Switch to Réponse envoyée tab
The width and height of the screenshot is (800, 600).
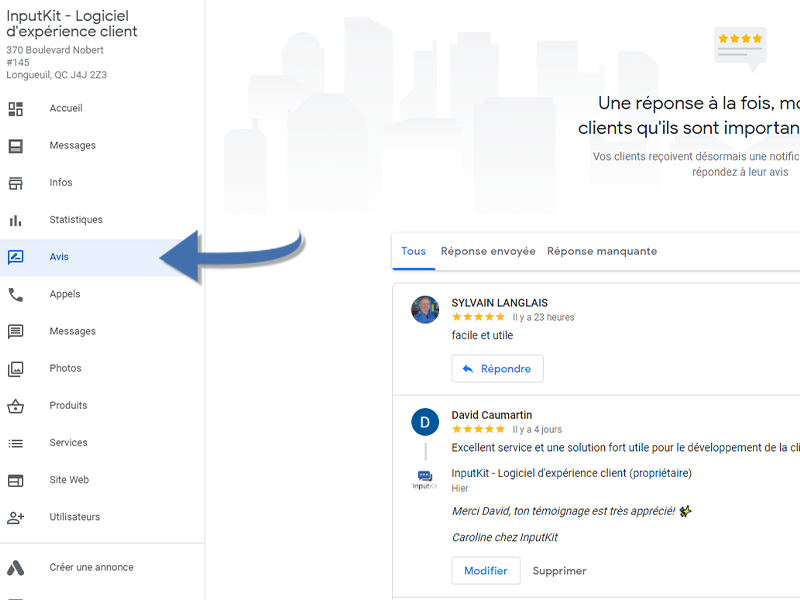click(488, 251)
